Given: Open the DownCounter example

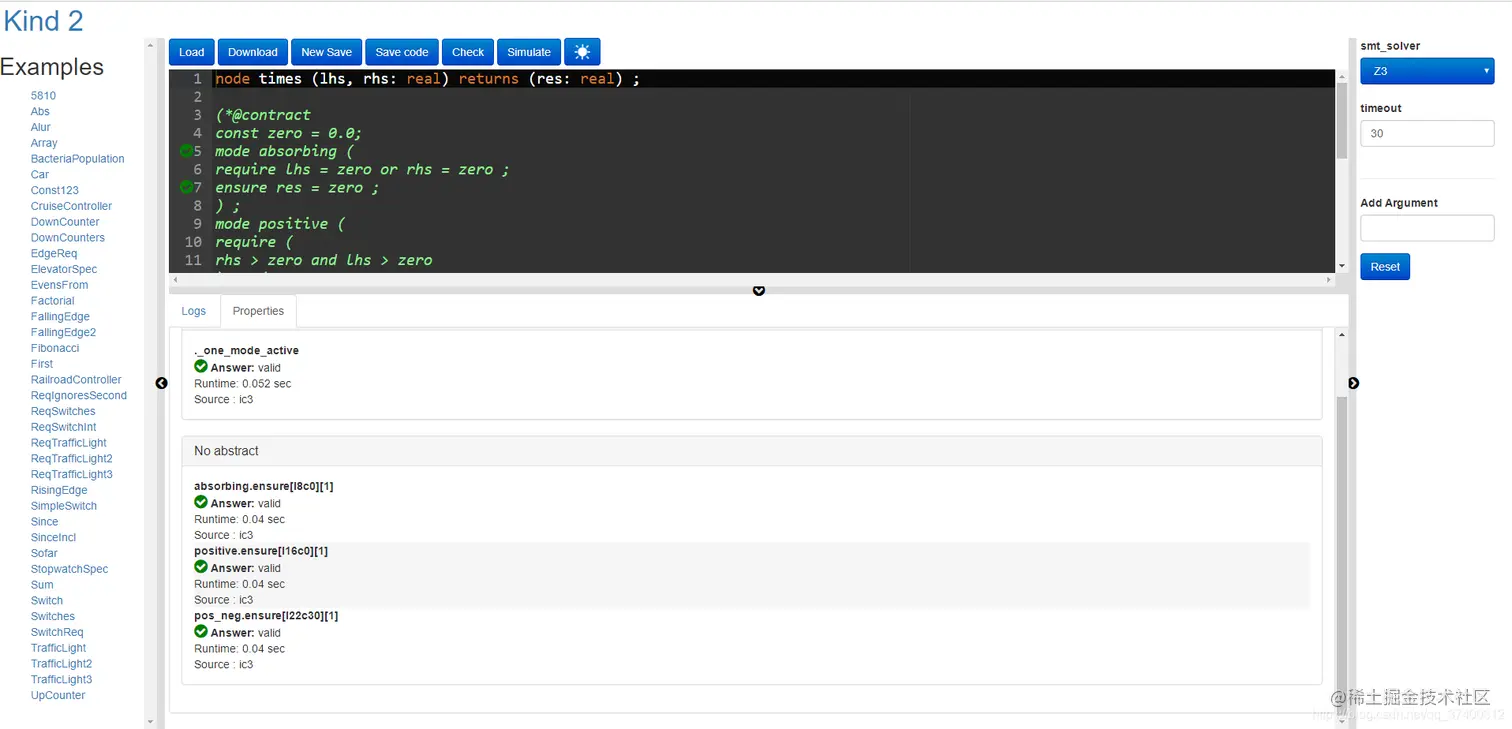Looking at the screenshot, I should (65, 222).
